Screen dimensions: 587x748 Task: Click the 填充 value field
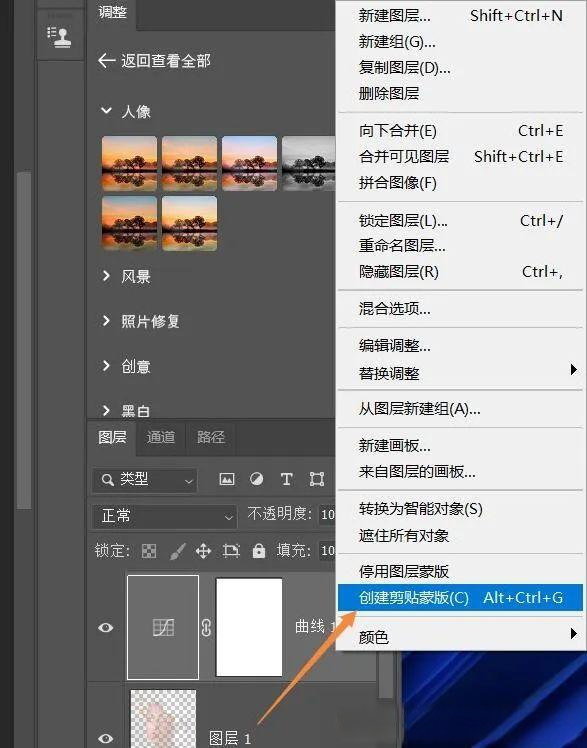tap(327, 551)
